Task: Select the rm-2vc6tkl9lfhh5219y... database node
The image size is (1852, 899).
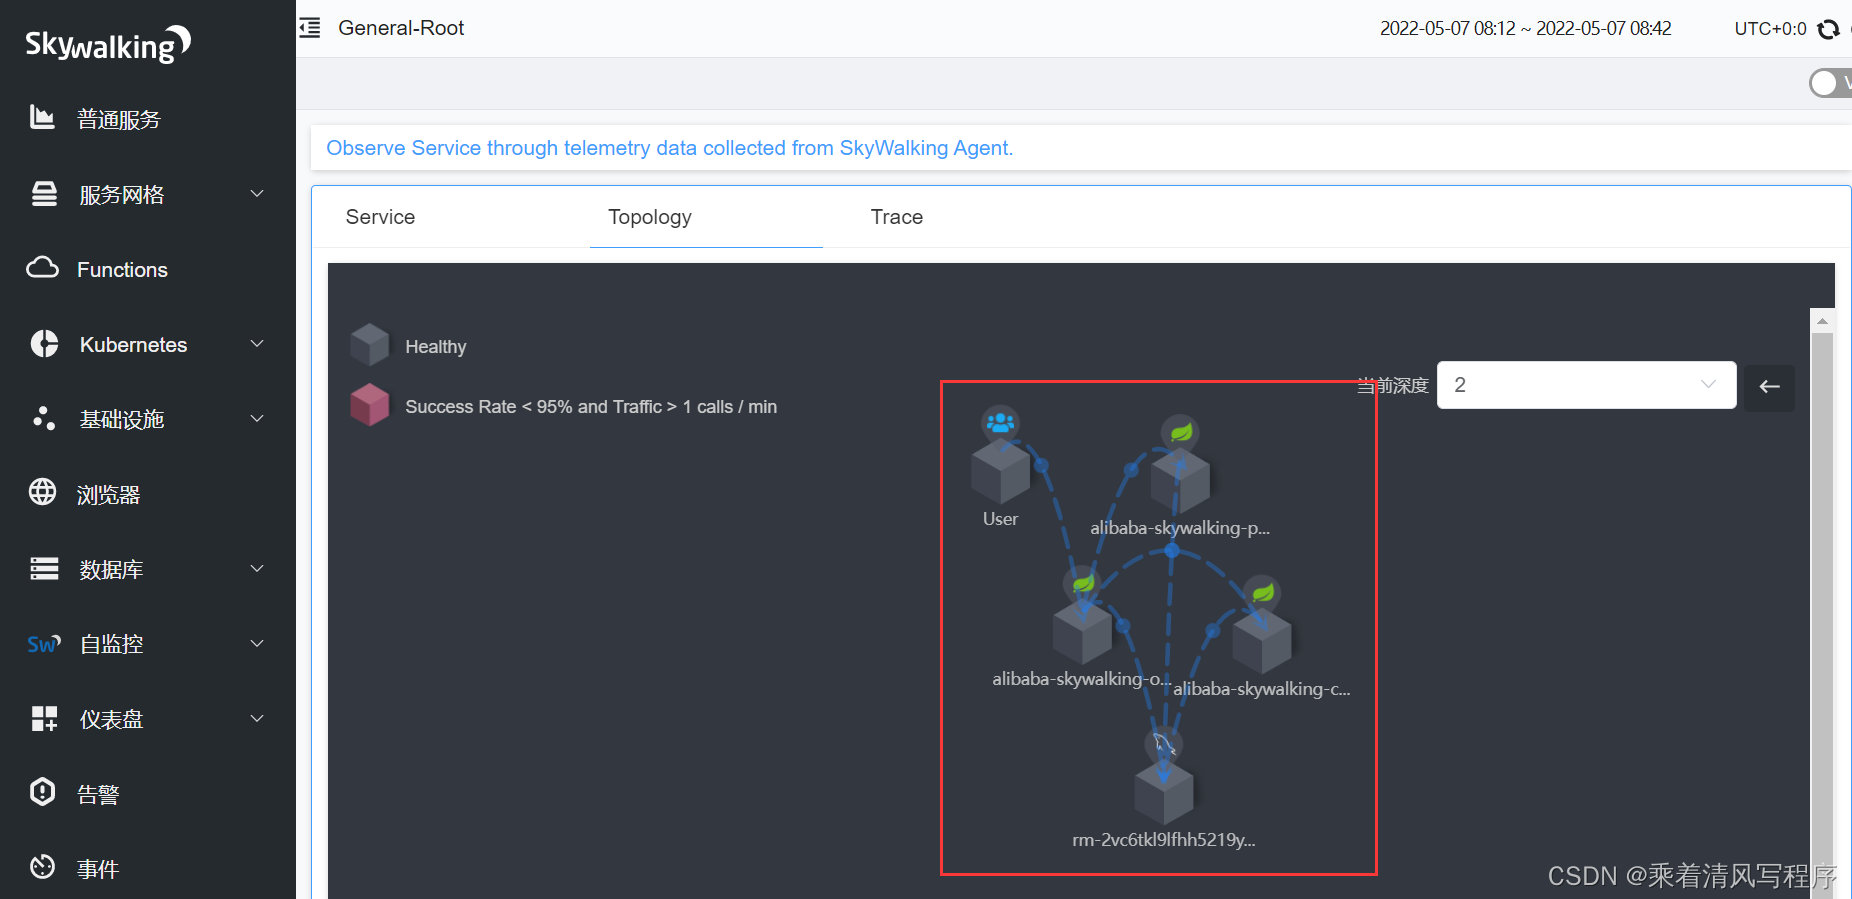Action: (1164, 792)
